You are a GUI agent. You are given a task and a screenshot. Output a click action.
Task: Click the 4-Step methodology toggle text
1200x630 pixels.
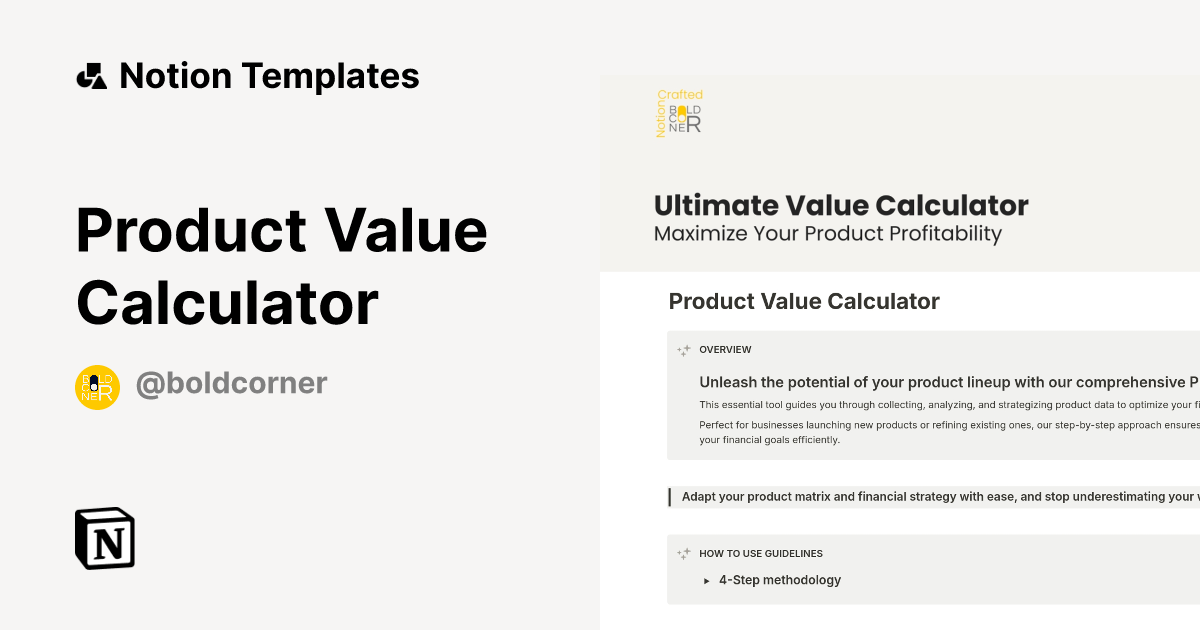pos(780,580)
